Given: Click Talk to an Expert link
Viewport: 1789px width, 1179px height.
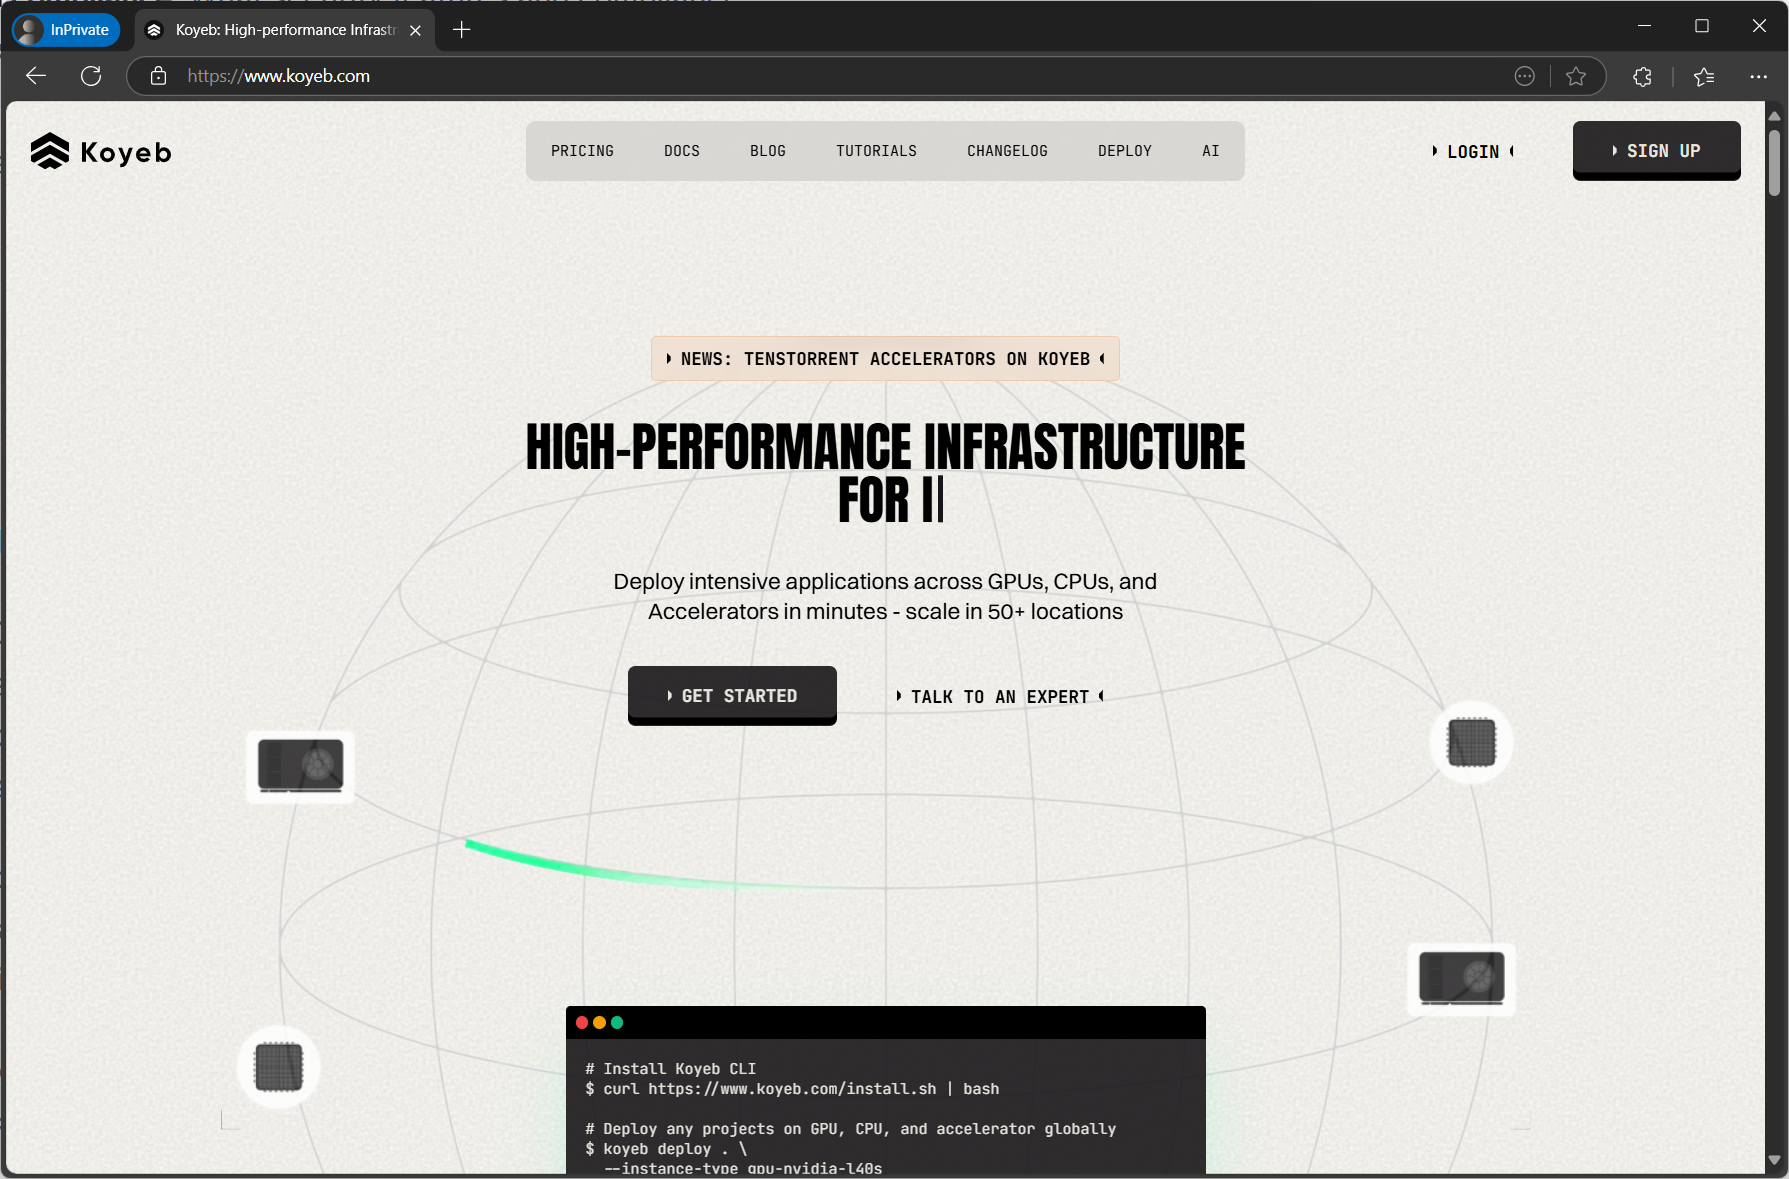Looking at the screenshot, I should 1000,697.
